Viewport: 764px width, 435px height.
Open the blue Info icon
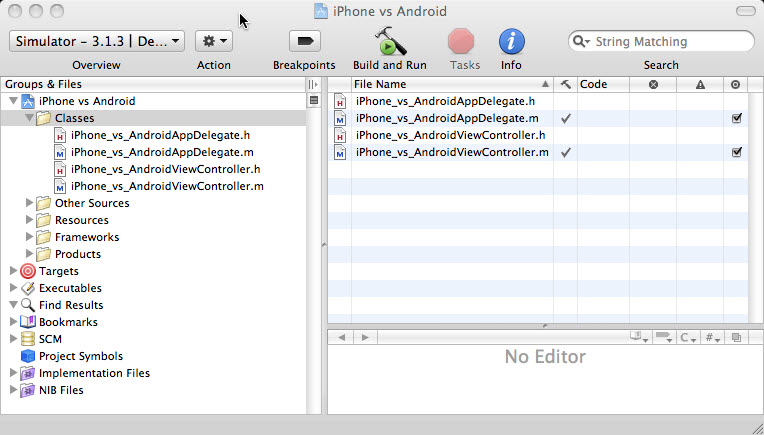tap(512, 41)
